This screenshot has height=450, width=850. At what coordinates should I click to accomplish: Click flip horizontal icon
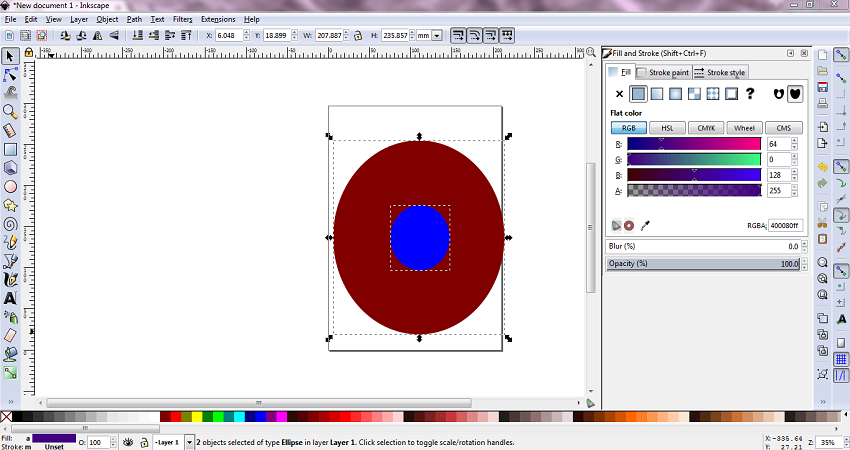(x=98, y=35)
